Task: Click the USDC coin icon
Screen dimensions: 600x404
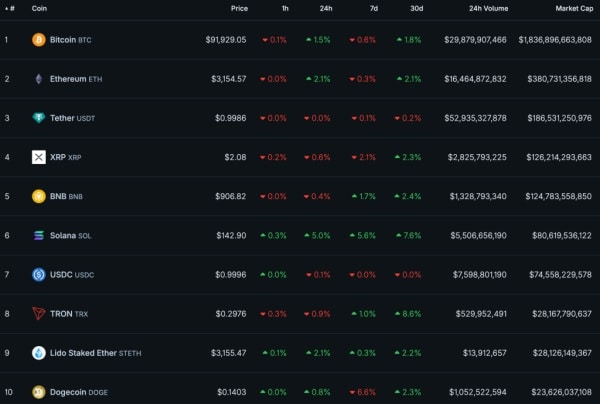Action: (39, 274)
